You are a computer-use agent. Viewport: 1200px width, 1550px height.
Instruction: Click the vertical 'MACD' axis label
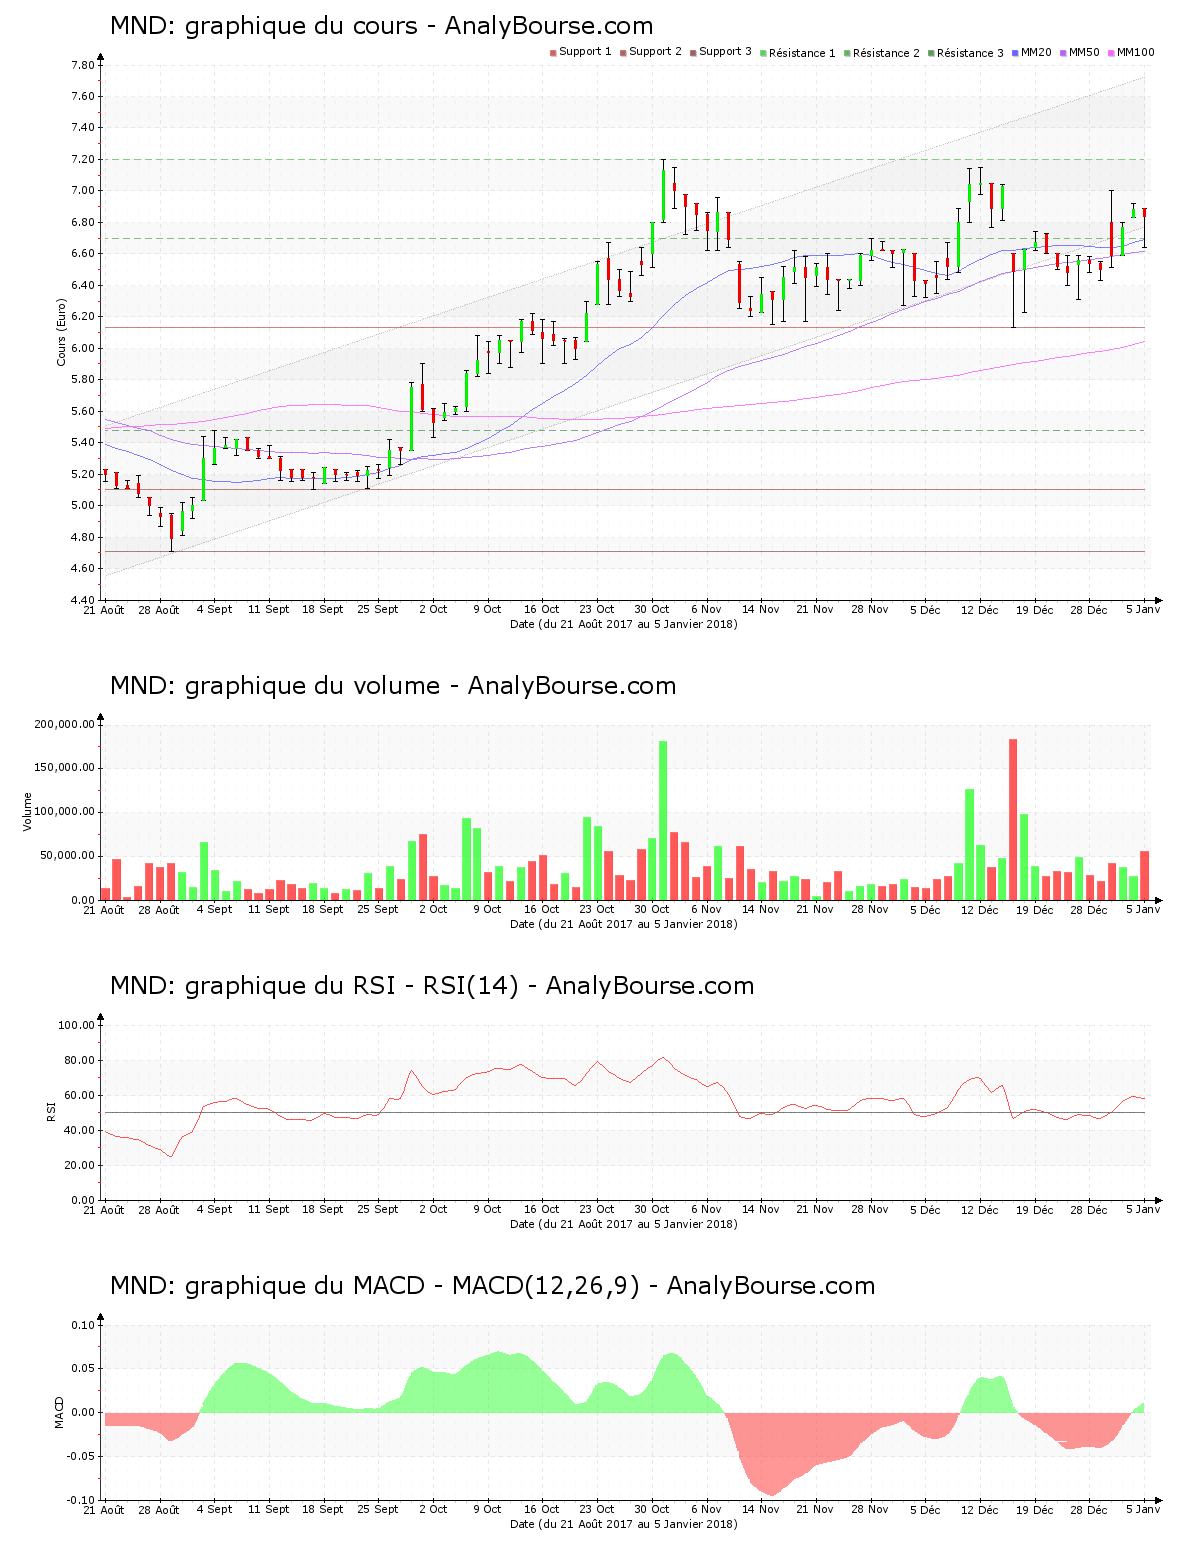pos(59,1412)
